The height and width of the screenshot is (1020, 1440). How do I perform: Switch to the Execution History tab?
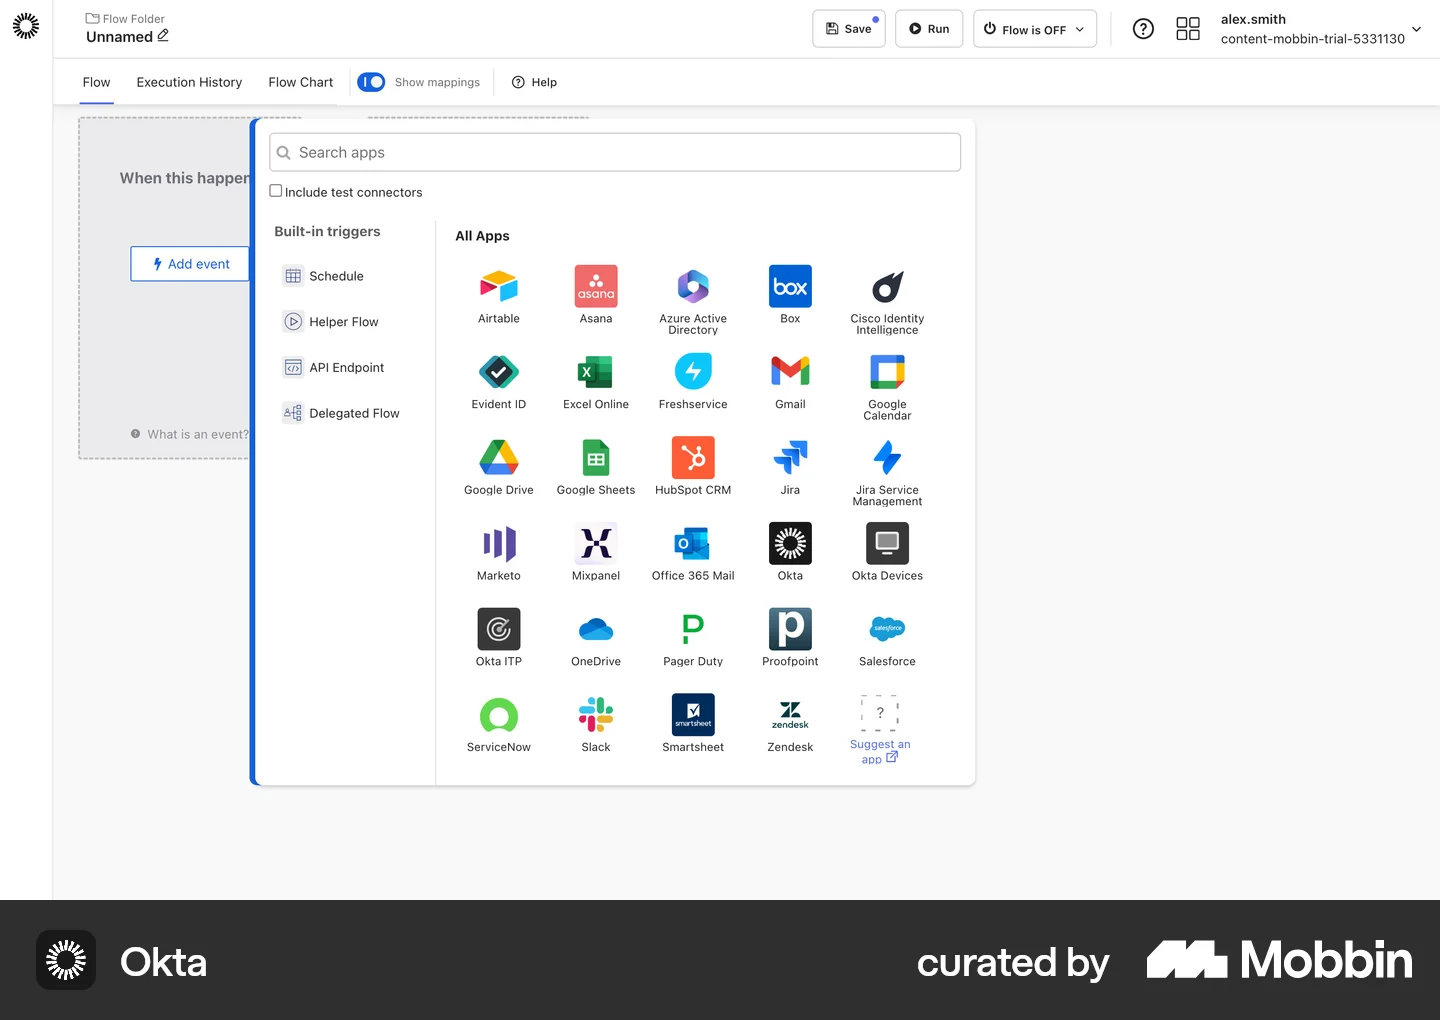(189, 82)
